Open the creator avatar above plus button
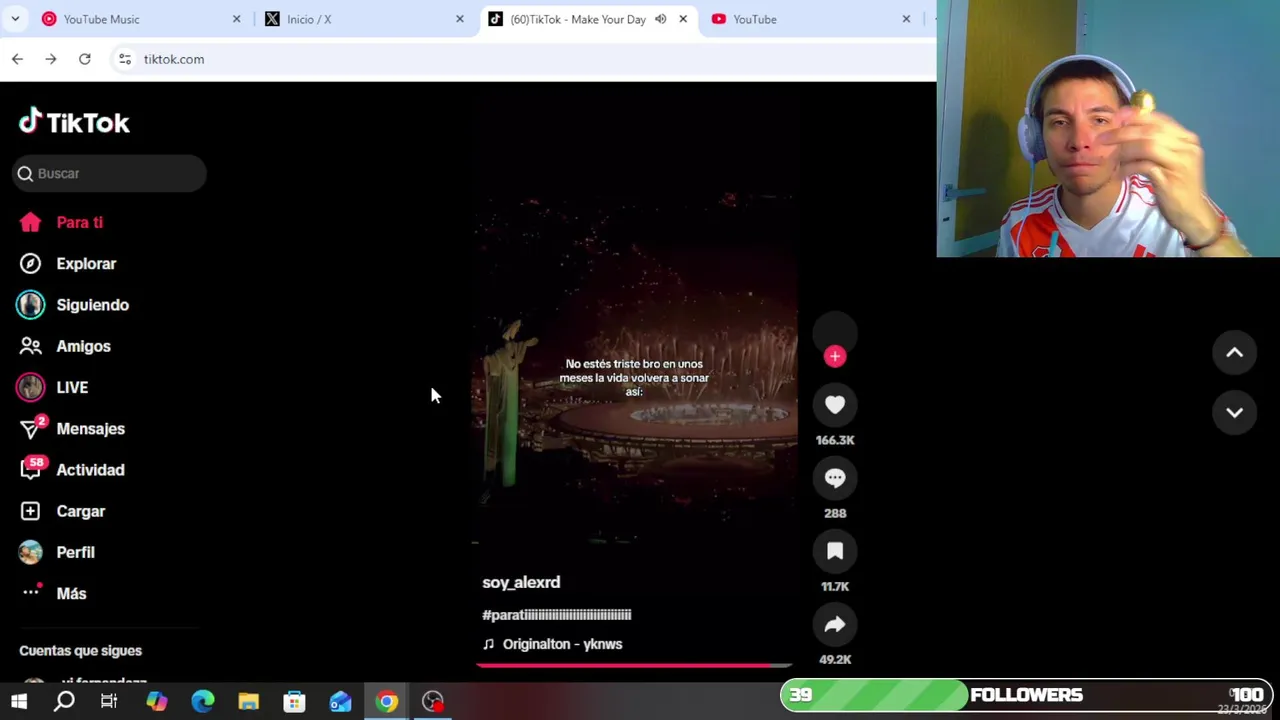 835,332
